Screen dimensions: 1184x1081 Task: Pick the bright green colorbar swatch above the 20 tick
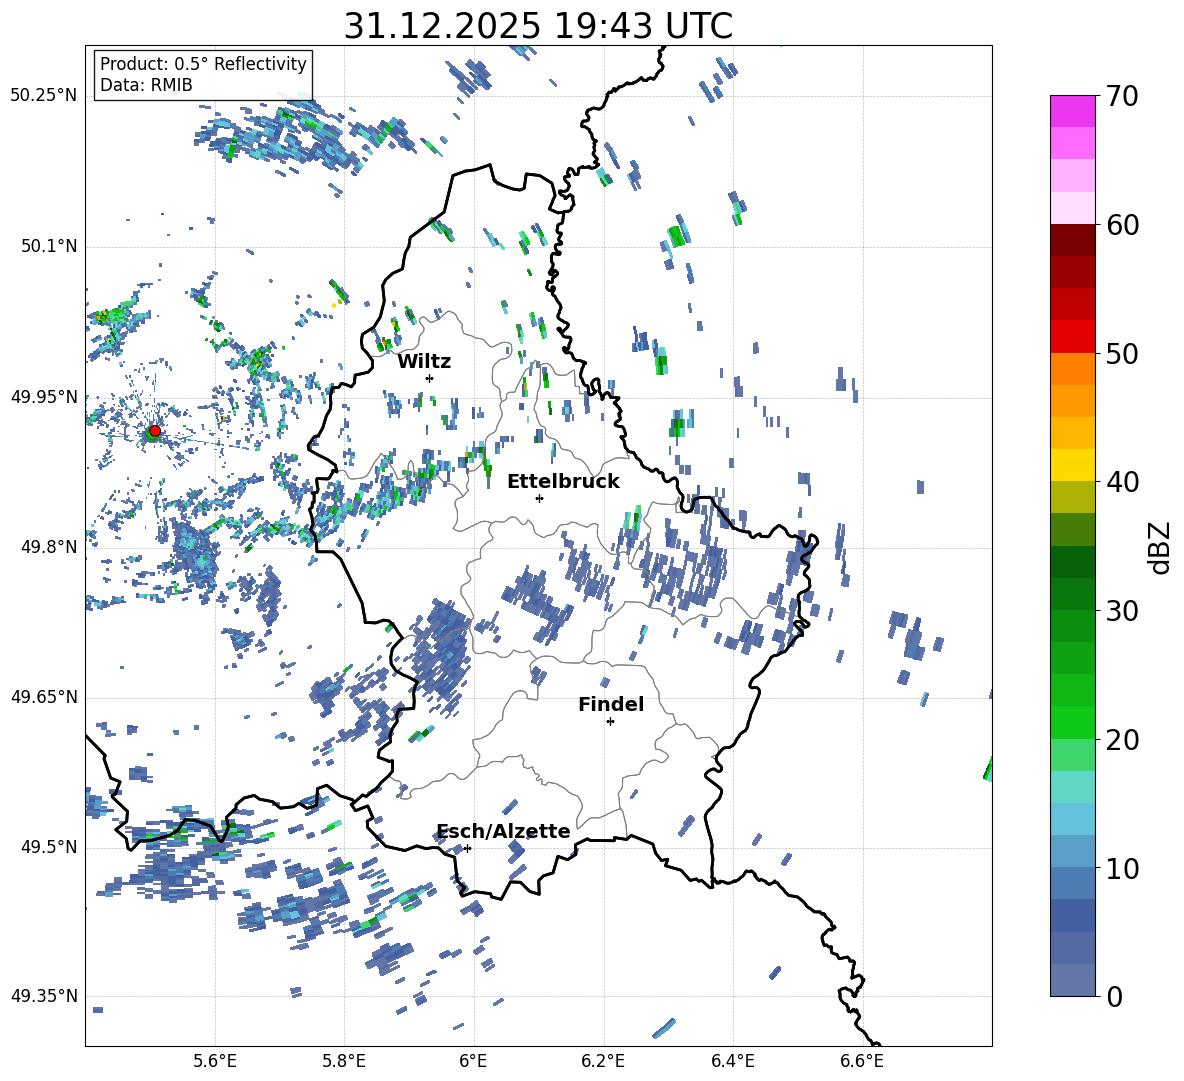click(1073, 722)
